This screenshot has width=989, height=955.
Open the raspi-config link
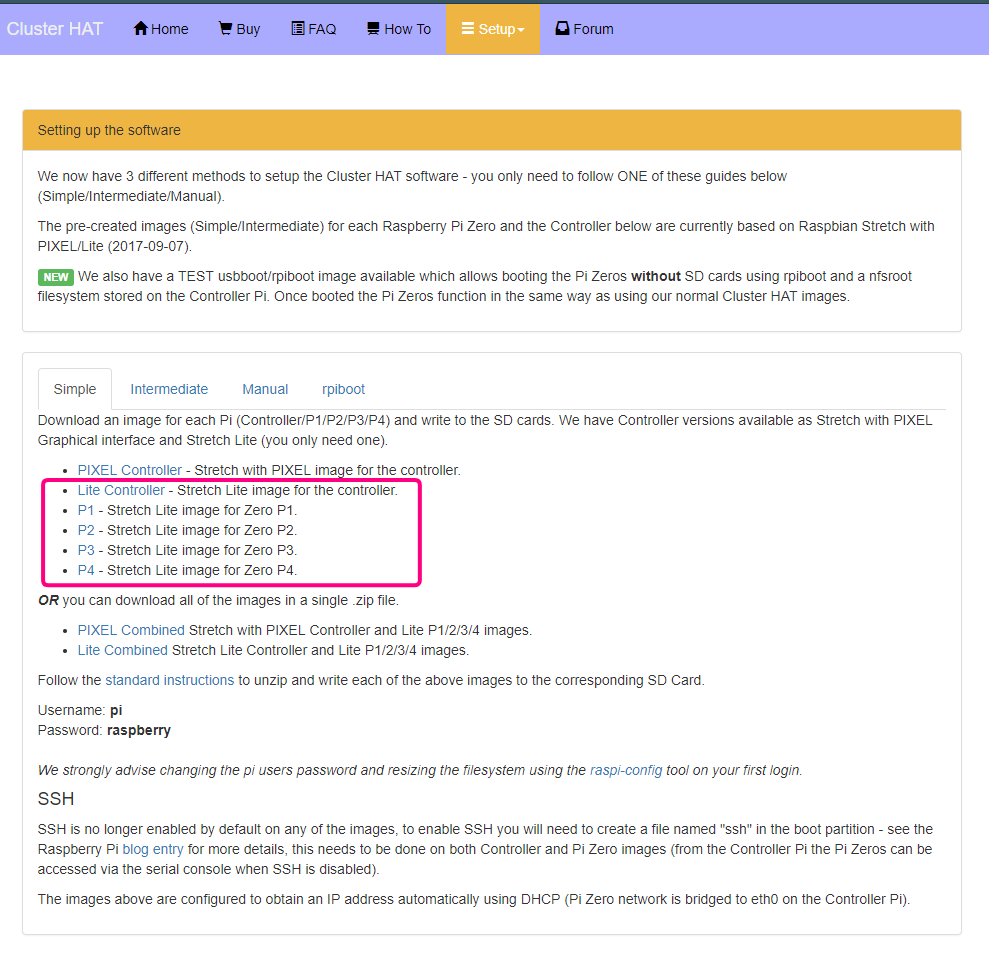(626, 770)
